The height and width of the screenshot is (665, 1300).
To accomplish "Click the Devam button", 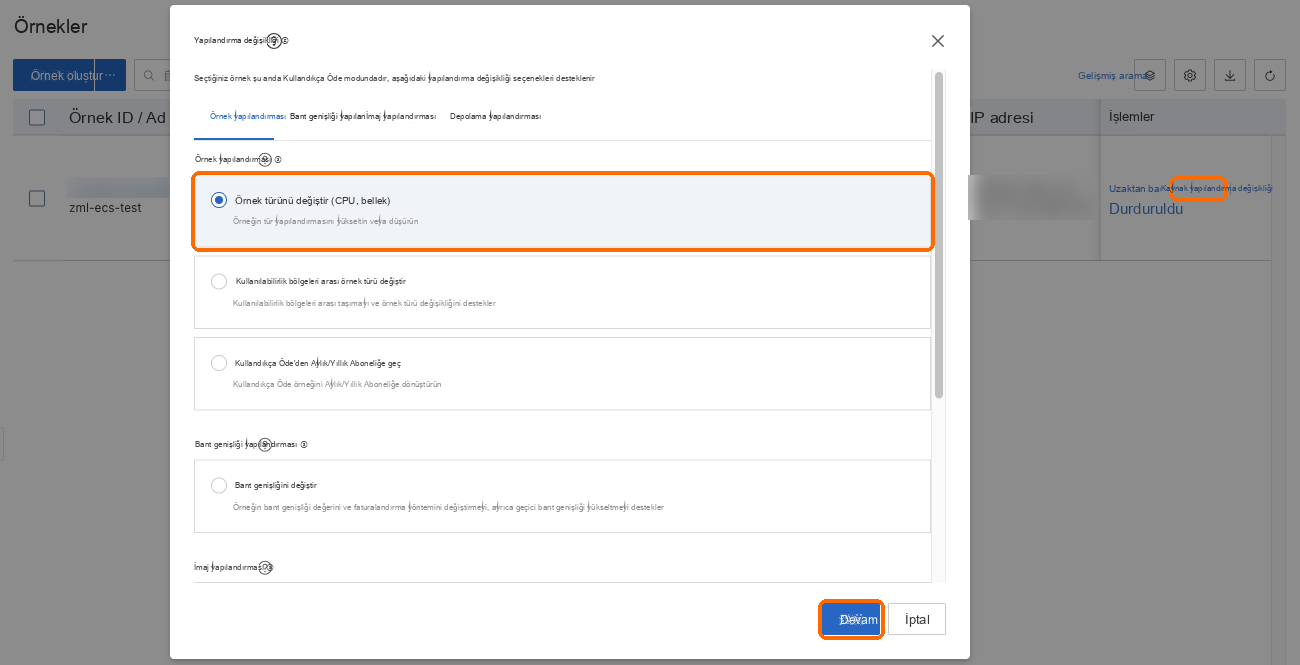I will (x=851, y=620).
